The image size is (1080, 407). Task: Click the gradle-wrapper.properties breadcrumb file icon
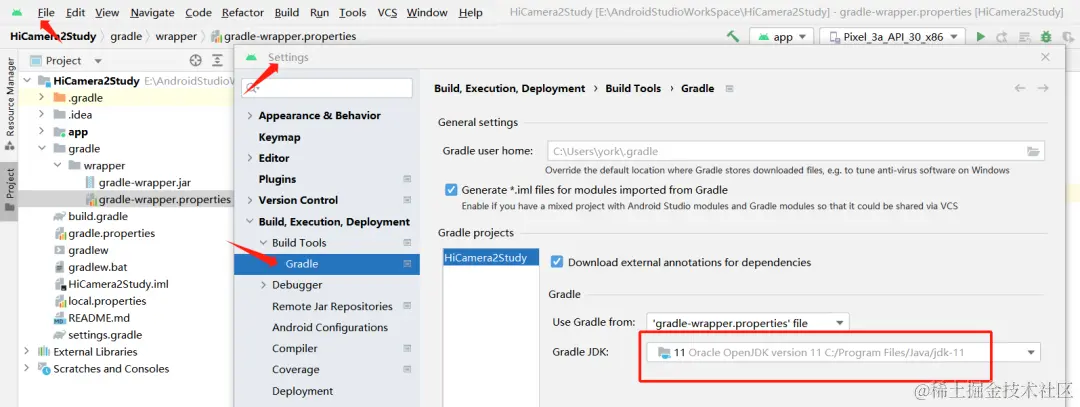(216, 36)
